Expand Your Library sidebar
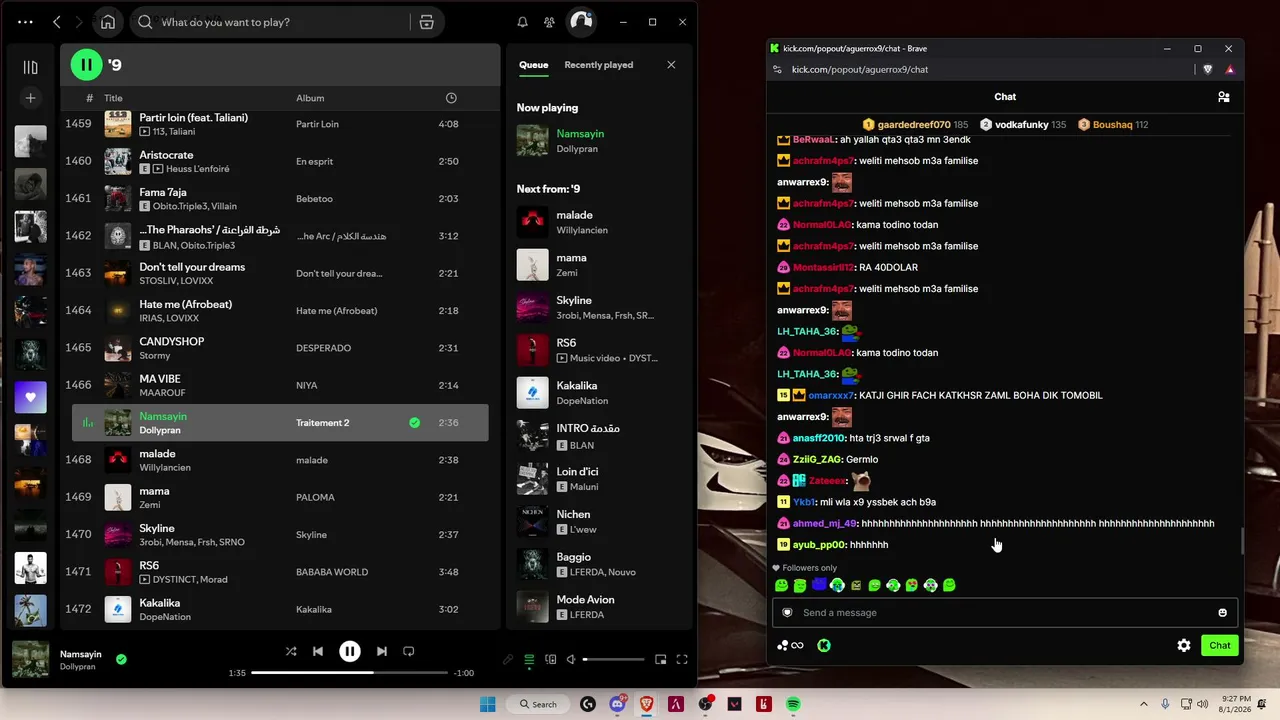This screenshot has width=1280, height=720. [x=30, y=67]
